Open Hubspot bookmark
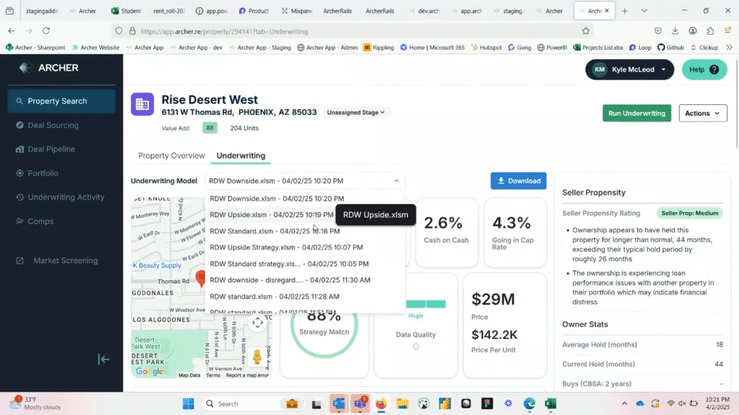Viewport: 739px width, 415px height. (x=486, y=48)
